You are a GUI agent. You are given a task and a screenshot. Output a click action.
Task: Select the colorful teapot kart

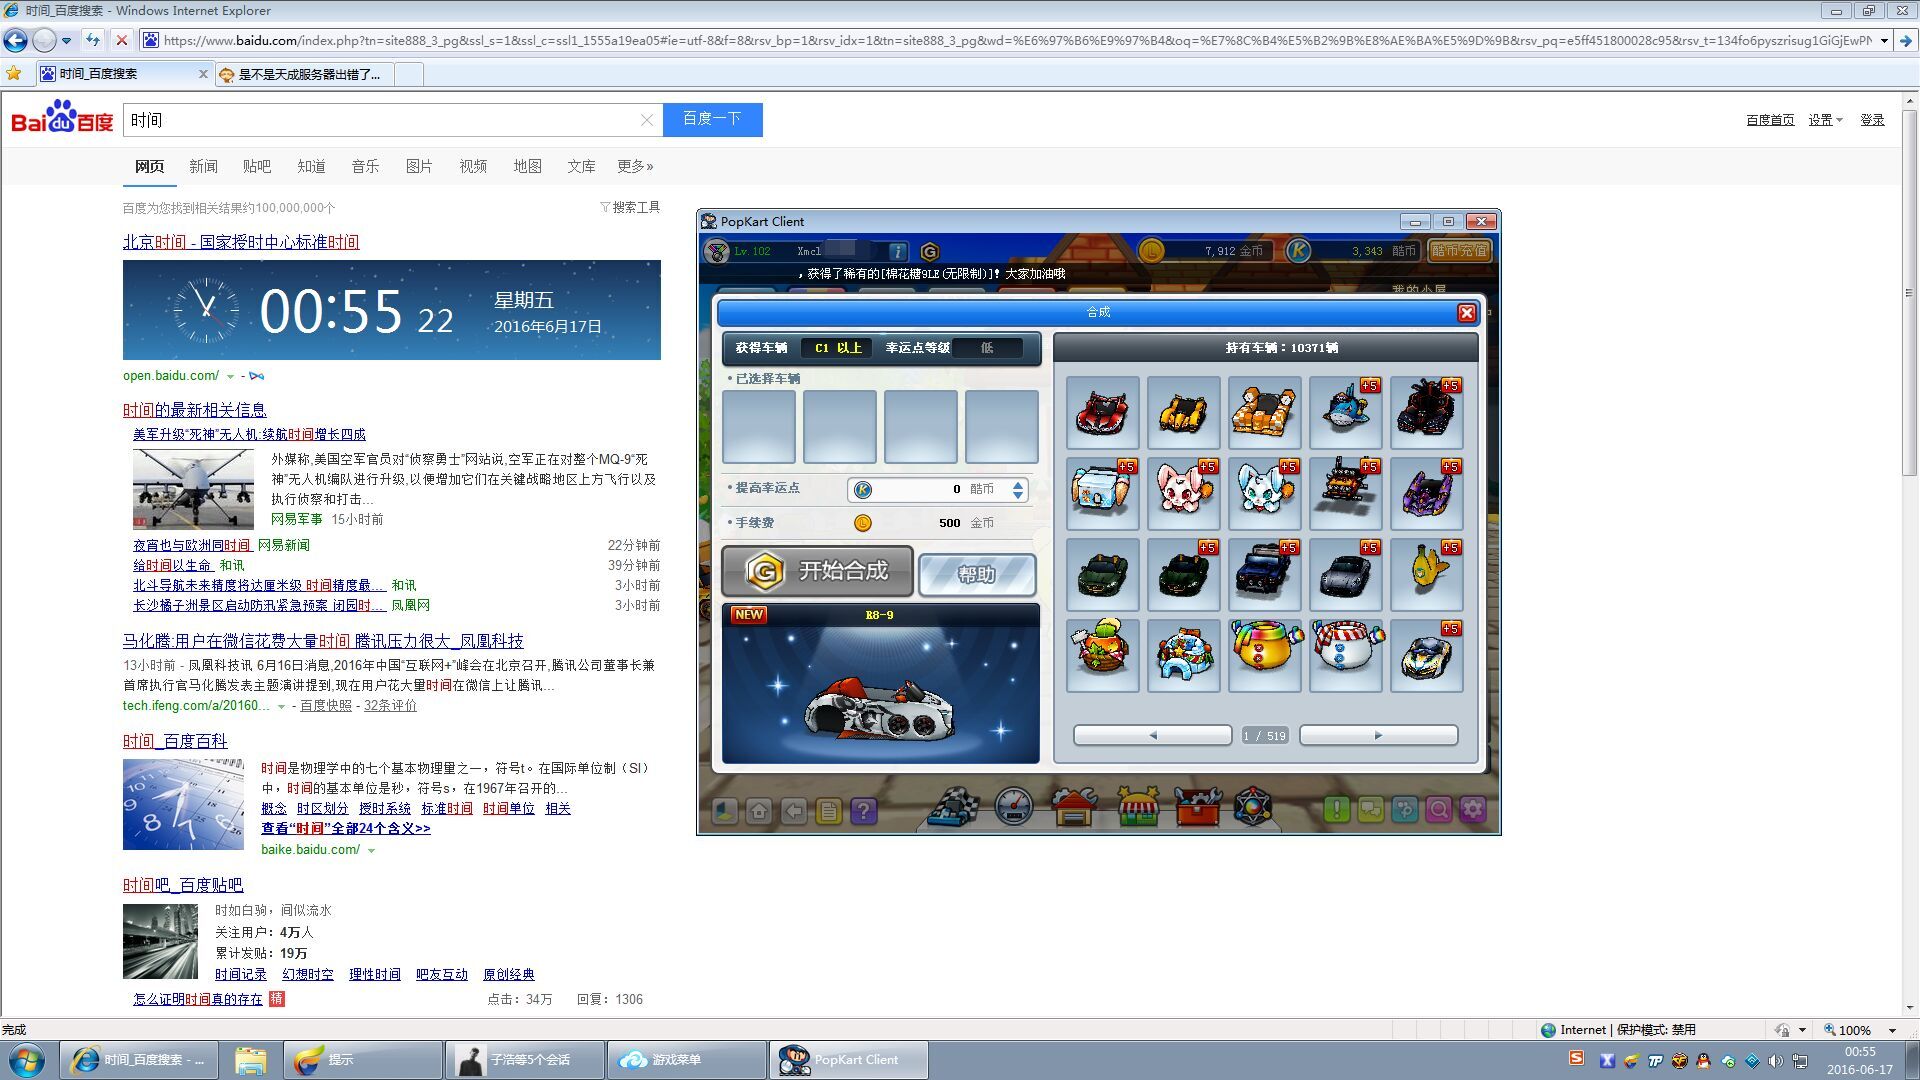pyautogui.click(x=1264, y=655)
